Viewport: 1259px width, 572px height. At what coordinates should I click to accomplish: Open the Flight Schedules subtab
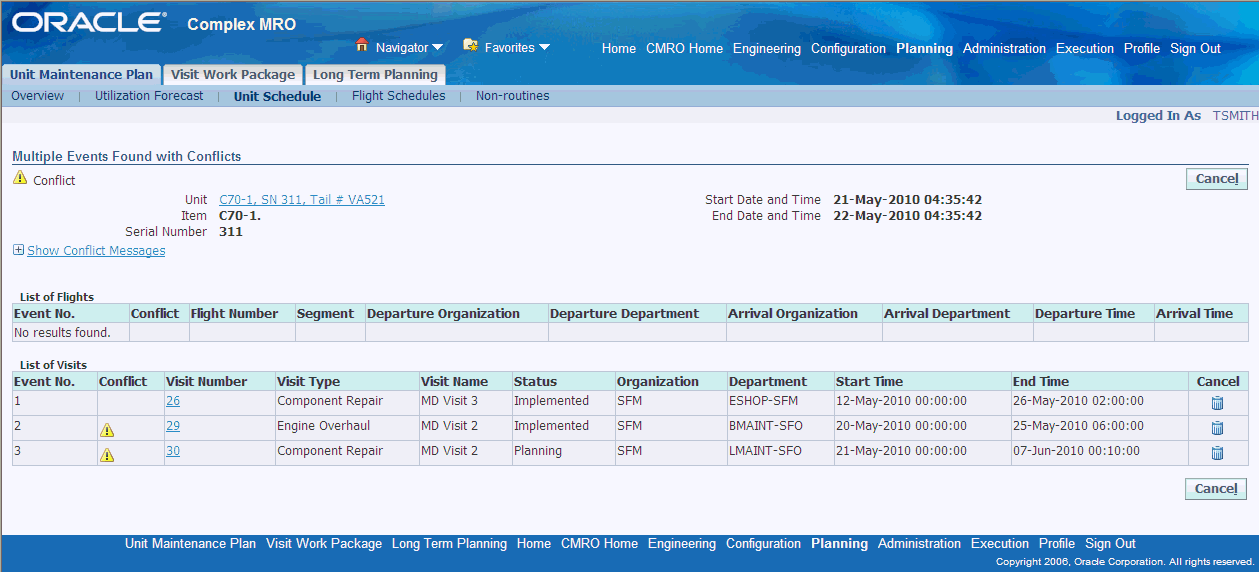pyautogui.click(x=398, y=96)
